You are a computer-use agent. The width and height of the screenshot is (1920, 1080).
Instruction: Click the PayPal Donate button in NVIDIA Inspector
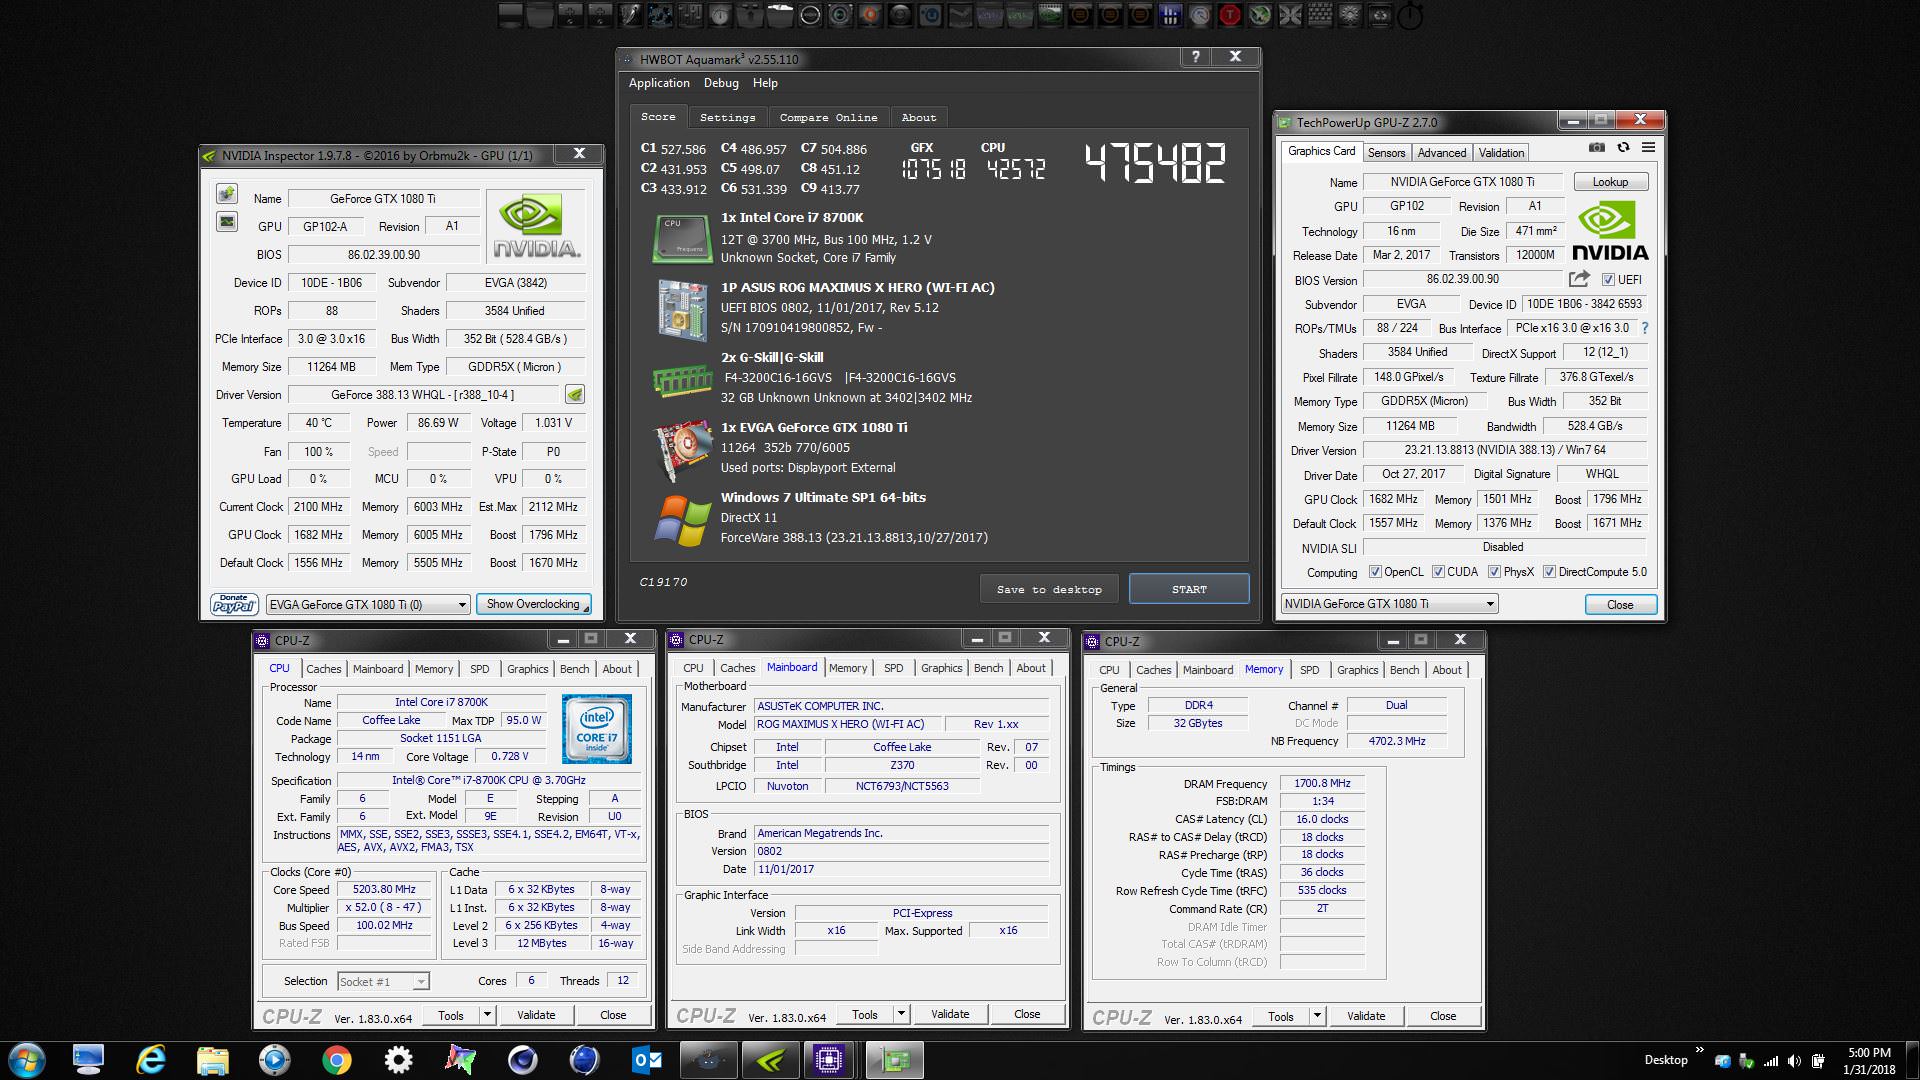click(235, 604)
